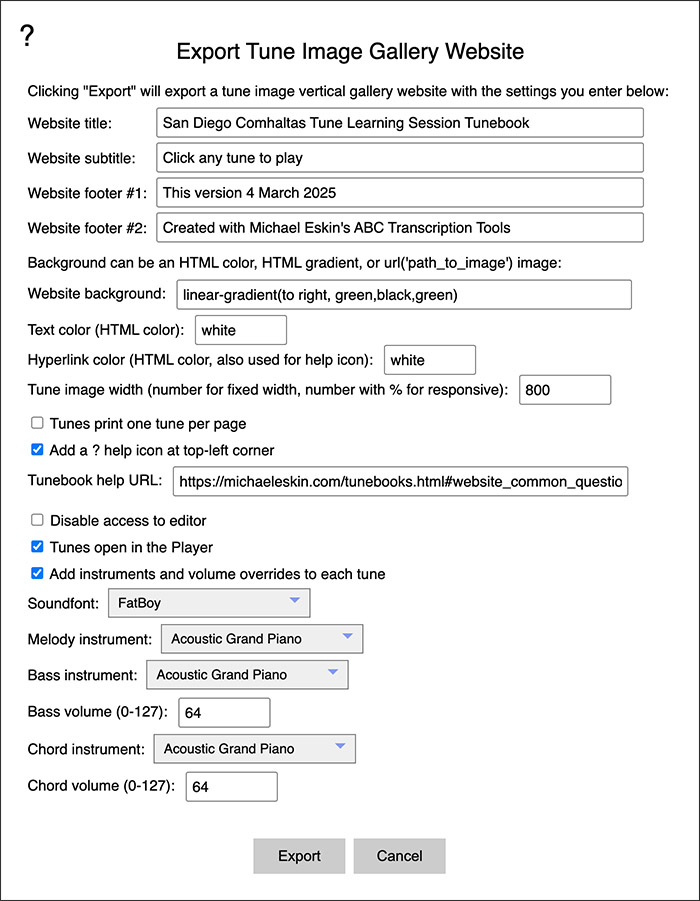Uncheck Tunes open in the Player
The image size is (700, 901).
pos(37,547)
